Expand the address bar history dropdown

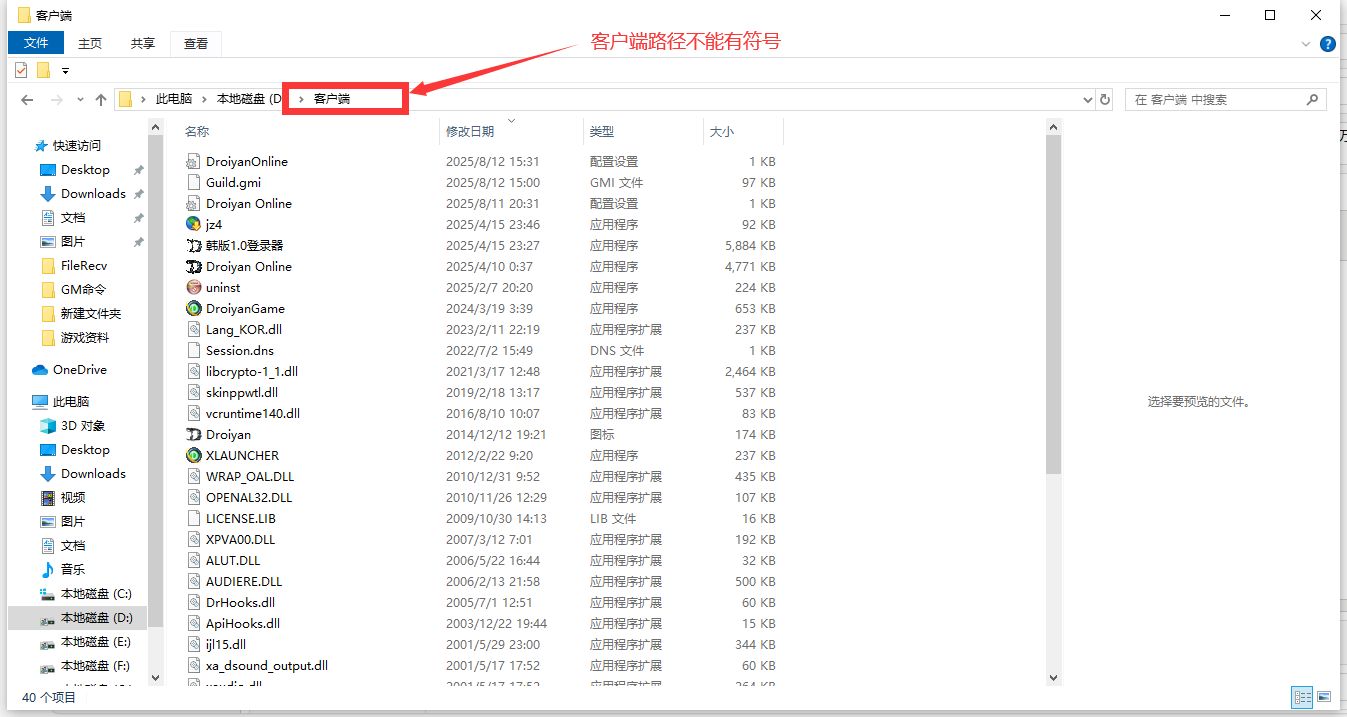tap(1088, 99)
